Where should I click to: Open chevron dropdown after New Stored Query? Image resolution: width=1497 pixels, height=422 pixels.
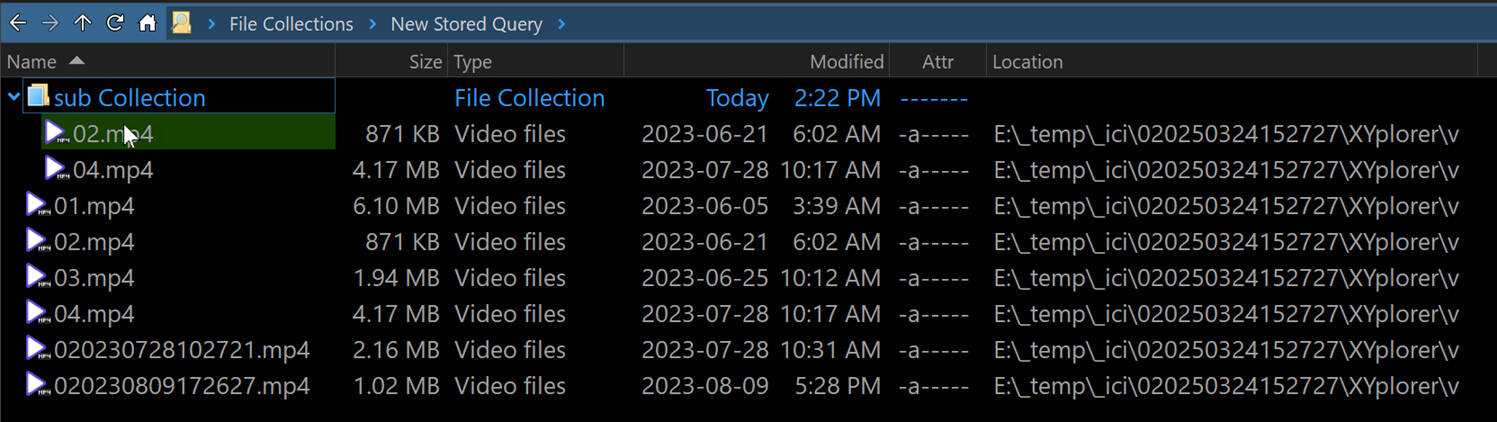(562, 24)
